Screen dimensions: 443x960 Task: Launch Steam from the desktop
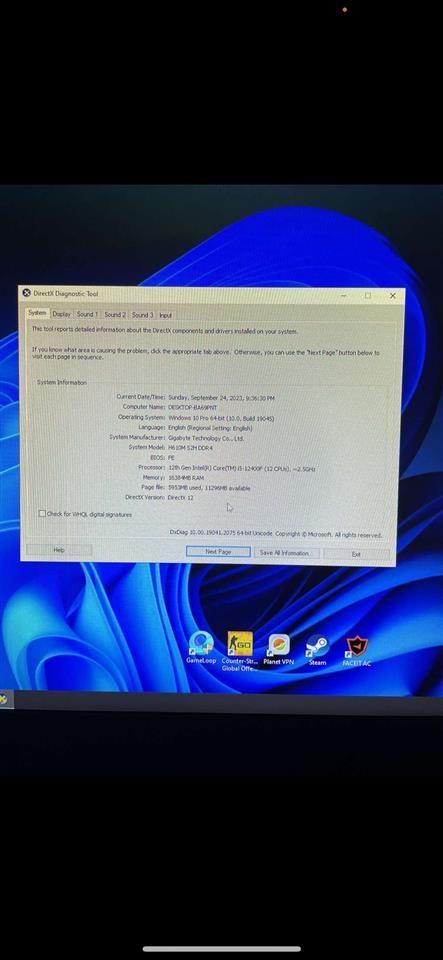(x=317, y=650)
